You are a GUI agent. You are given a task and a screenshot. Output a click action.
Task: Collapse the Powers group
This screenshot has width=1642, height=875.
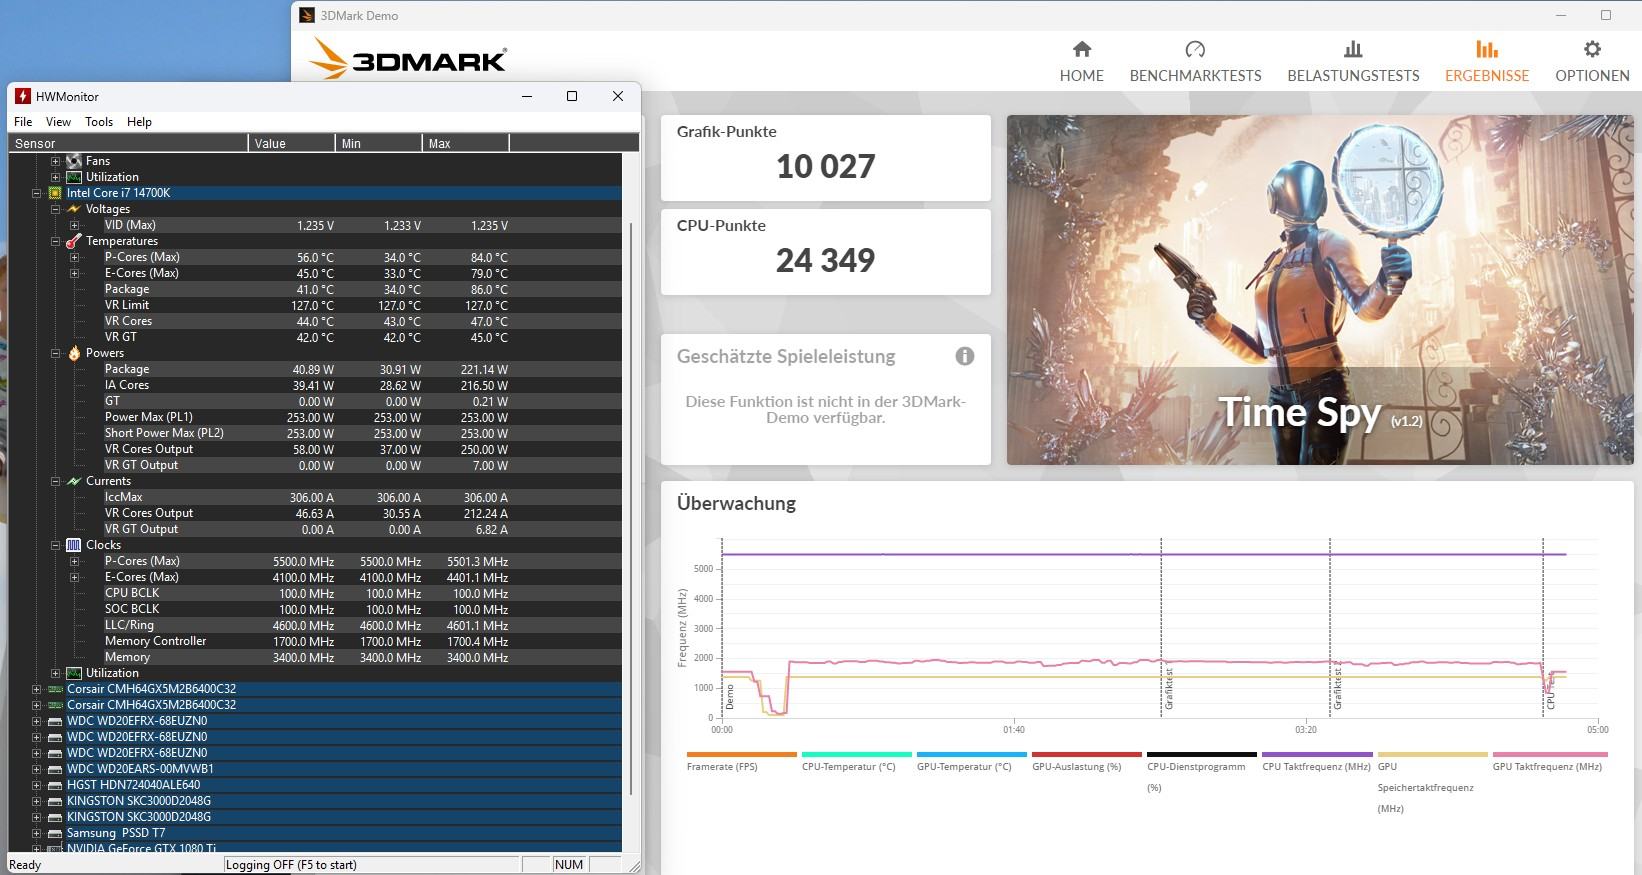coord(55,353)
